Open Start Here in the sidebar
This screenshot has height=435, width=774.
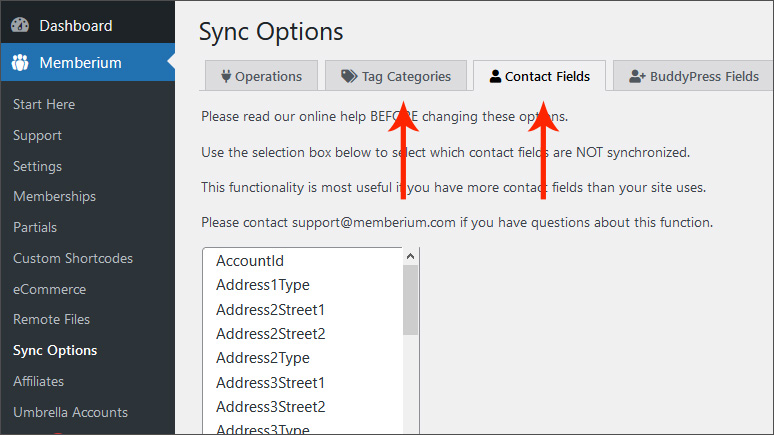(44, 105)
